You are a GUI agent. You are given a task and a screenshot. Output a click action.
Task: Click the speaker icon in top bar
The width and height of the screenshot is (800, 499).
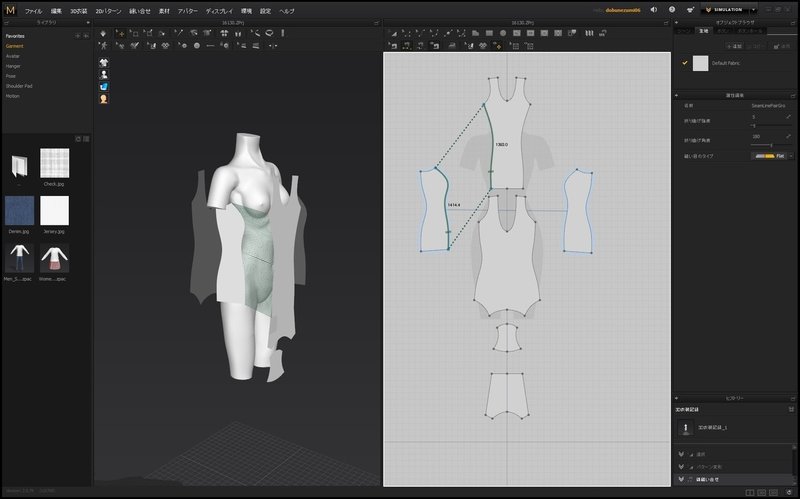[x=654, y=10]
